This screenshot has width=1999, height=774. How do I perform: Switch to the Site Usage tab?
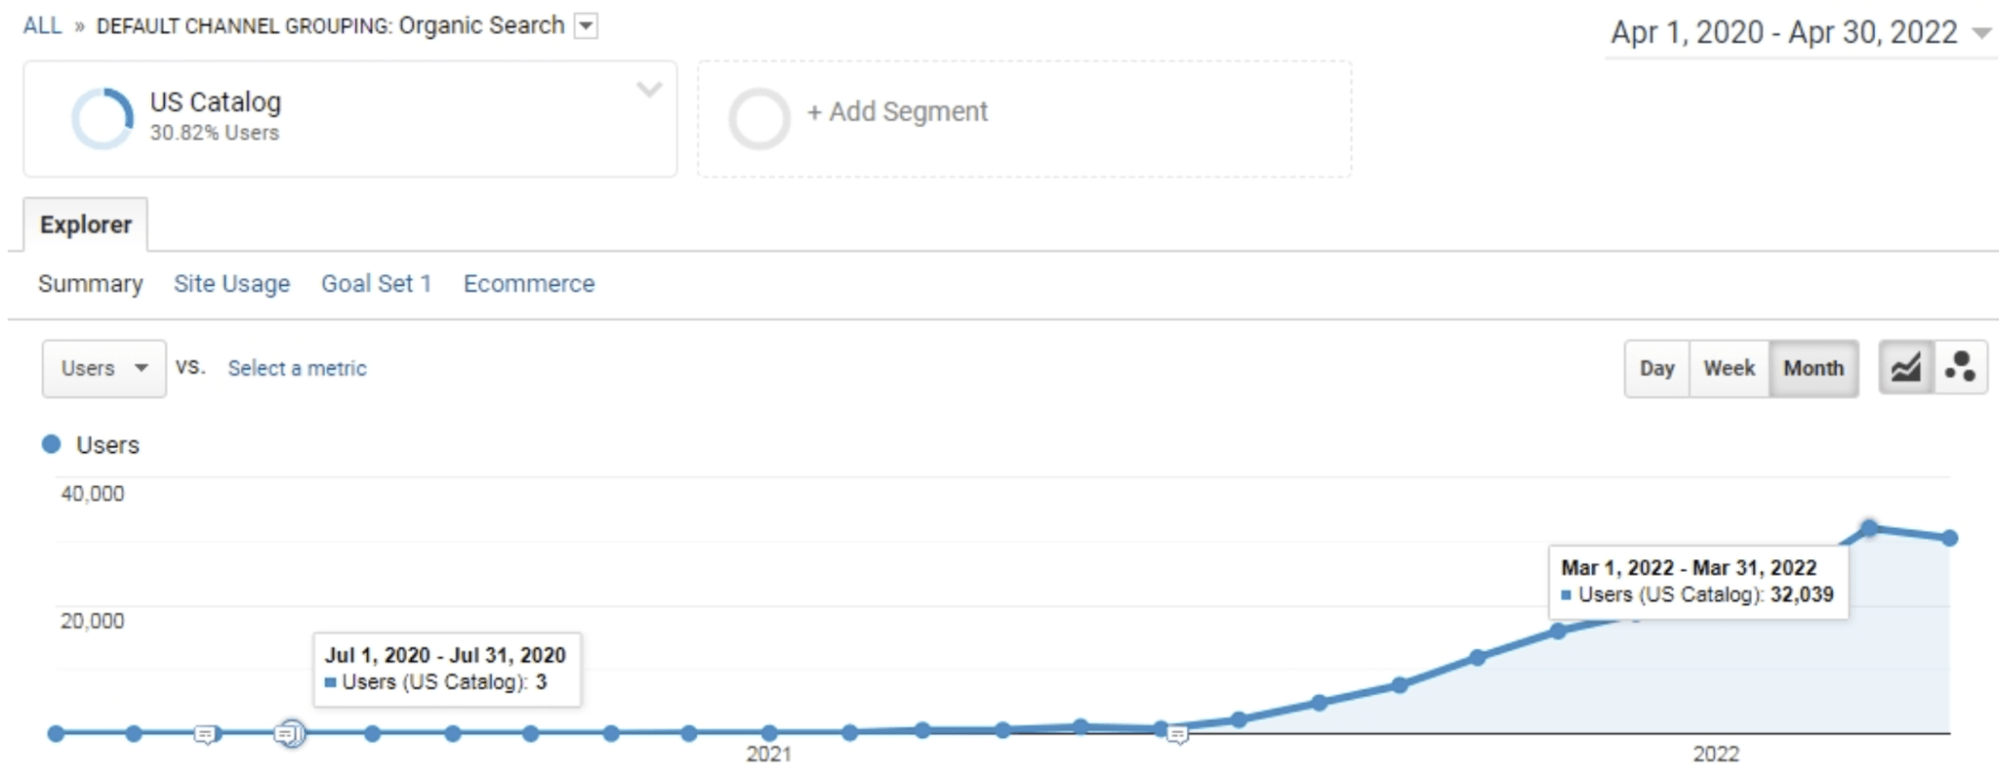232,284
